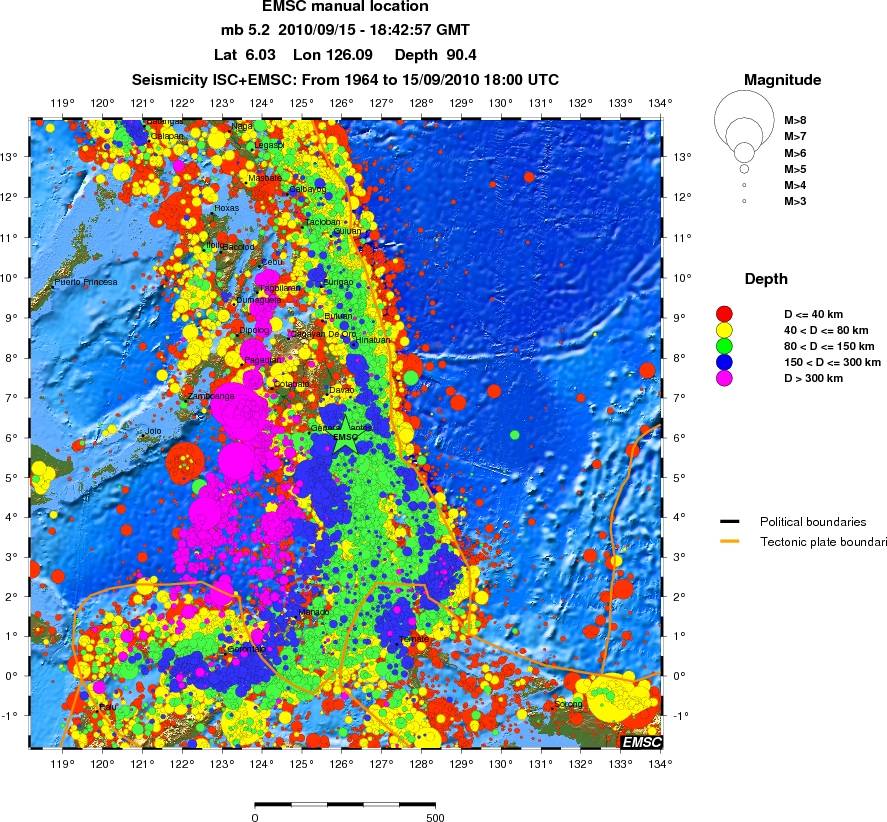
Task: Click the 'Depth' legend heading
Action: click(766, 279)
